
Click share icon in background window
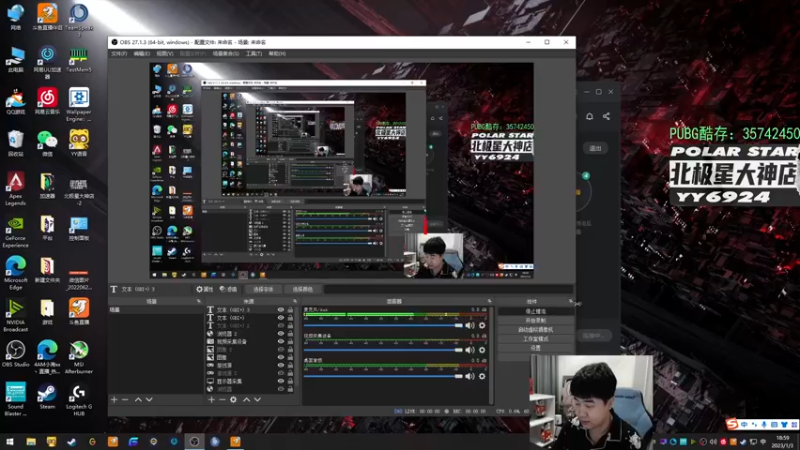(606, 116)
